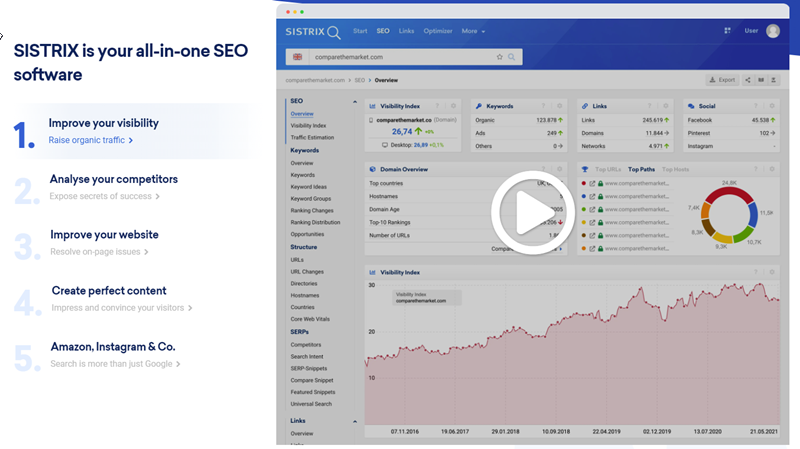The image size is (800, 449).
Task: Open the 'Raise organic traffic' link
Action: pyautogui.click(x=90, y=141)
